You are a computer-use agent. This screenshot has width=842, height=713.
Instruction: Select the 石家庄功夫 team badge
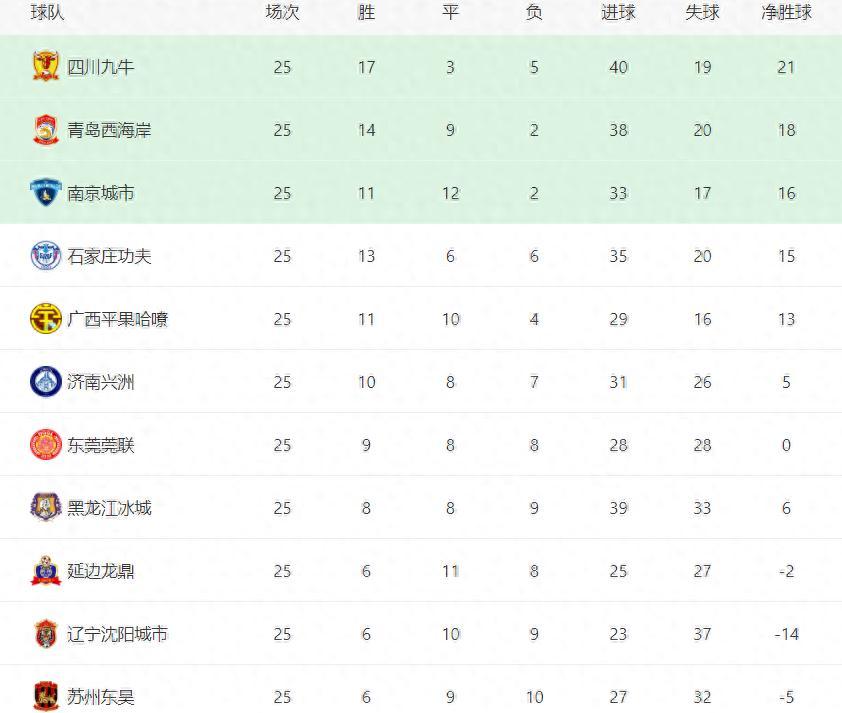coord(46,256)
